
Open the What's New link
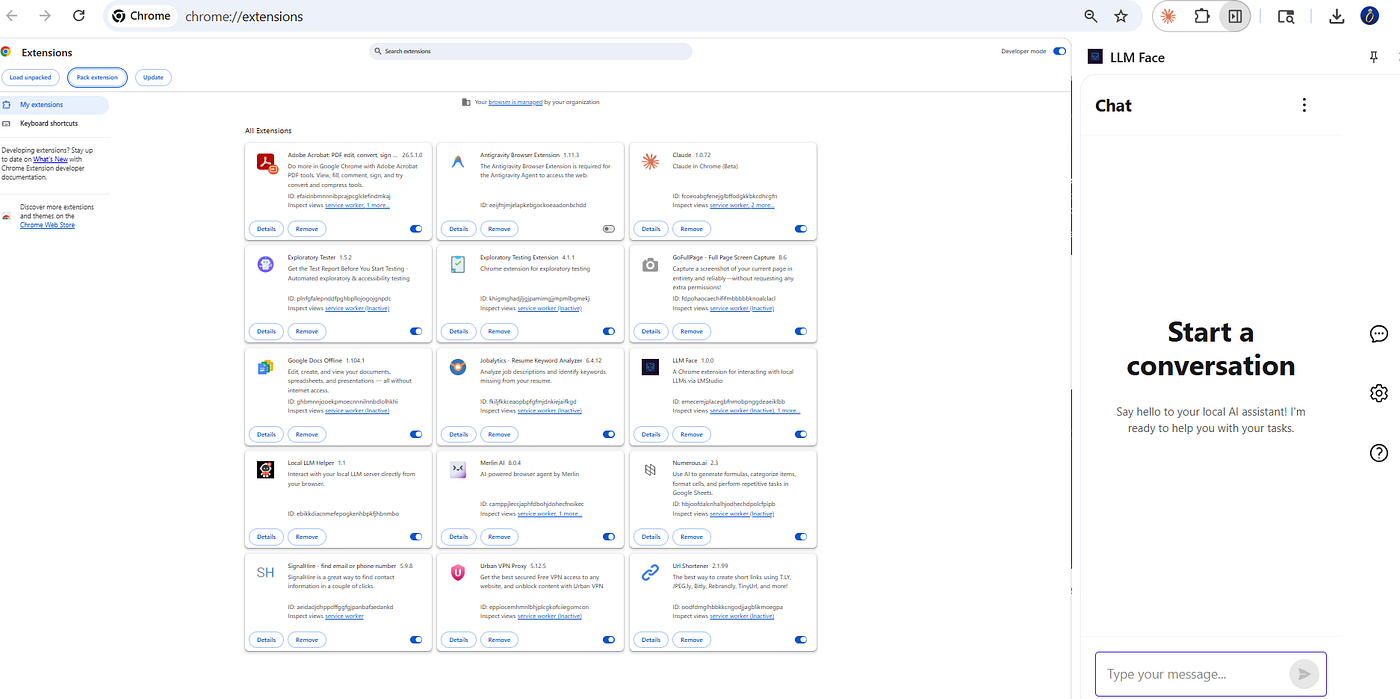[x=50, y=159]
